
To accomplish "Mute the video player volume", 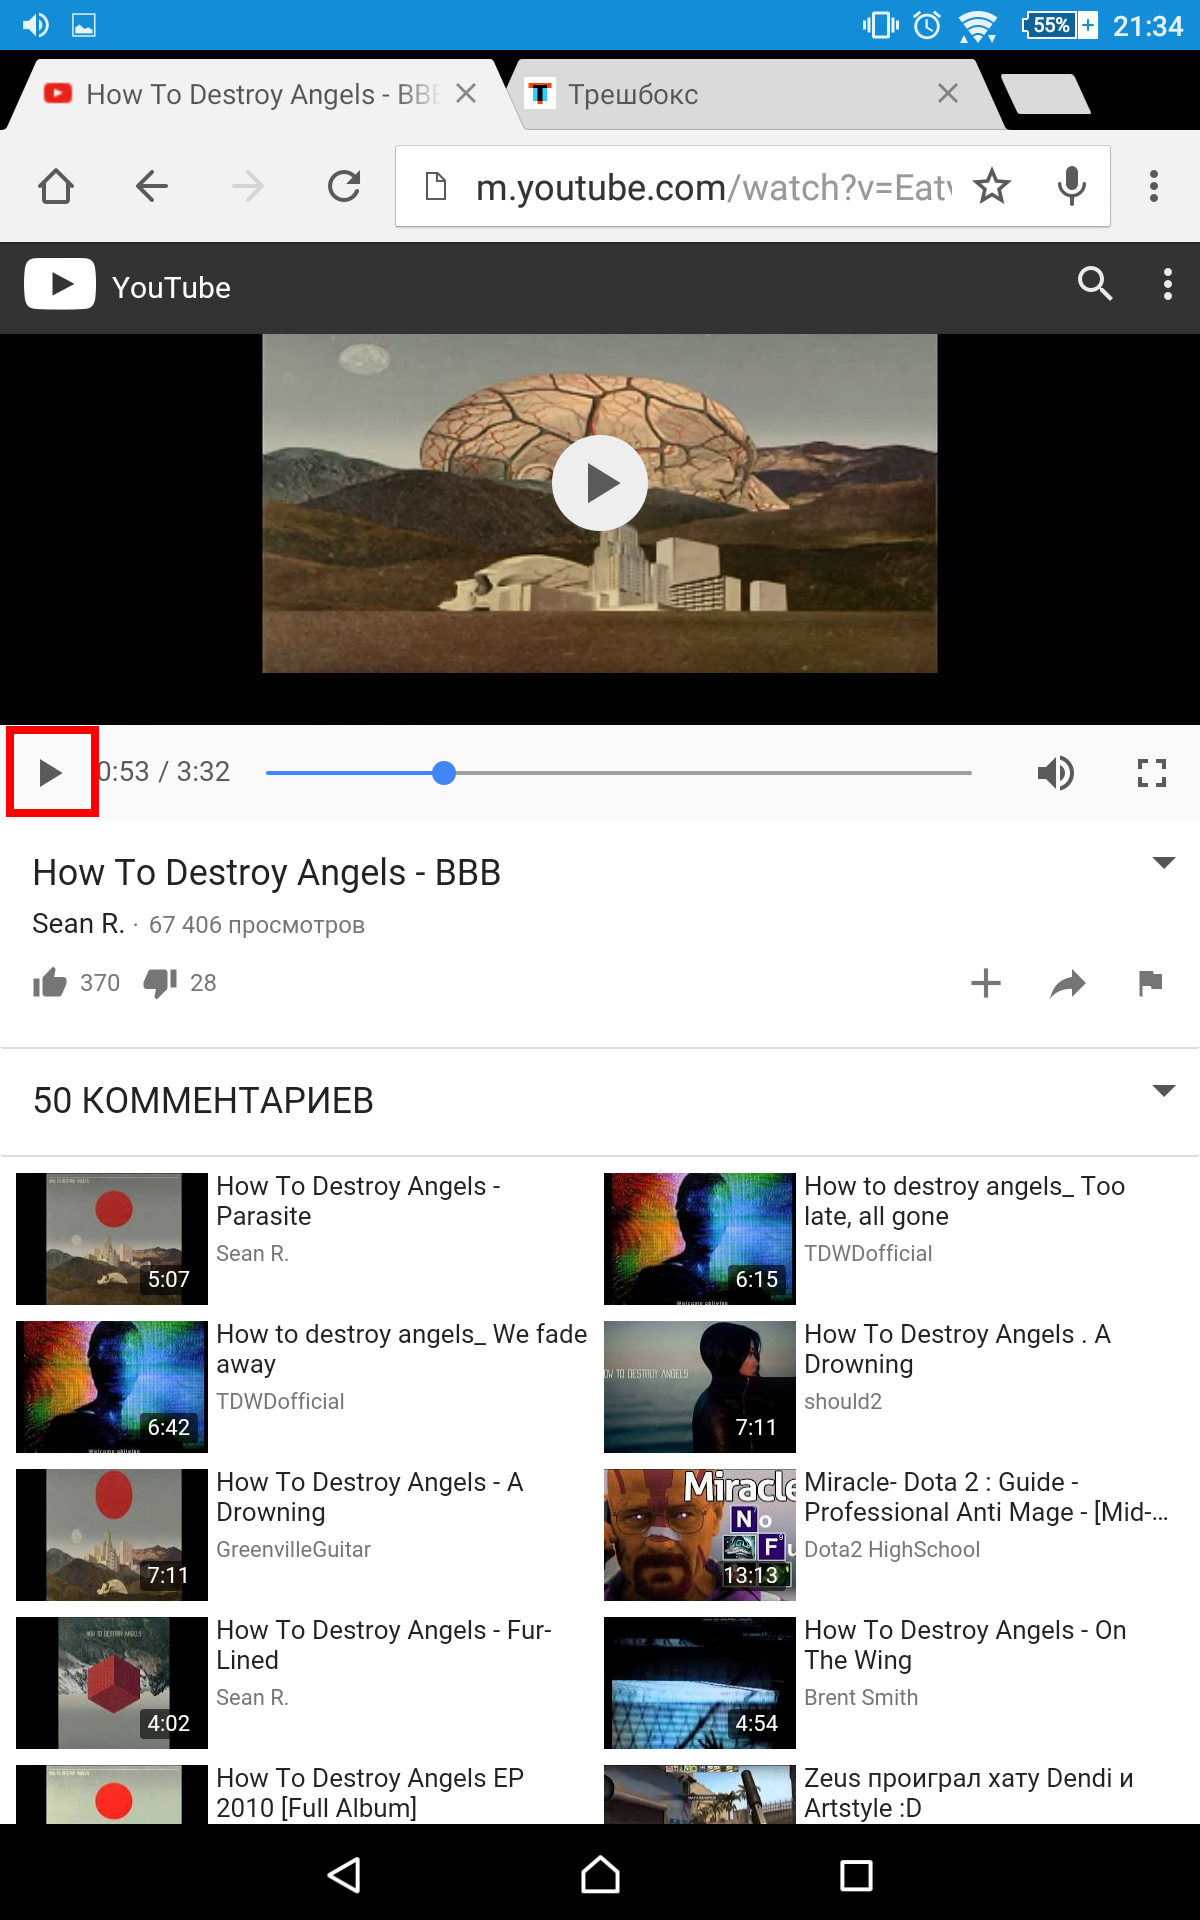I will tap(1056, 773).
